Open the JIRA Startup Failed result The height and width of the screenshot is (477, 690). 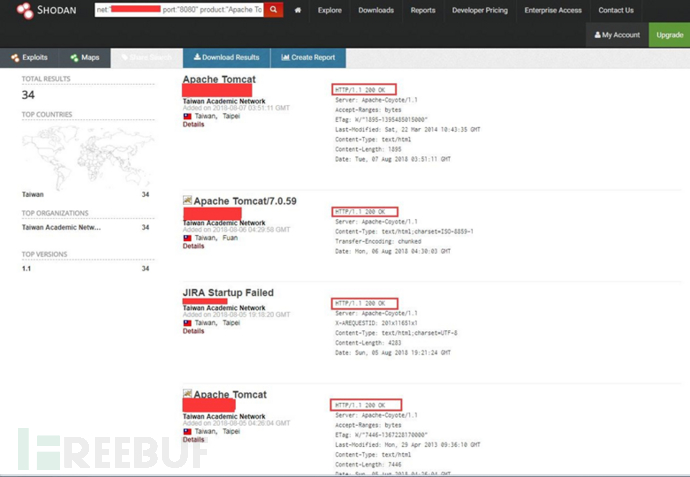point(228,293)
